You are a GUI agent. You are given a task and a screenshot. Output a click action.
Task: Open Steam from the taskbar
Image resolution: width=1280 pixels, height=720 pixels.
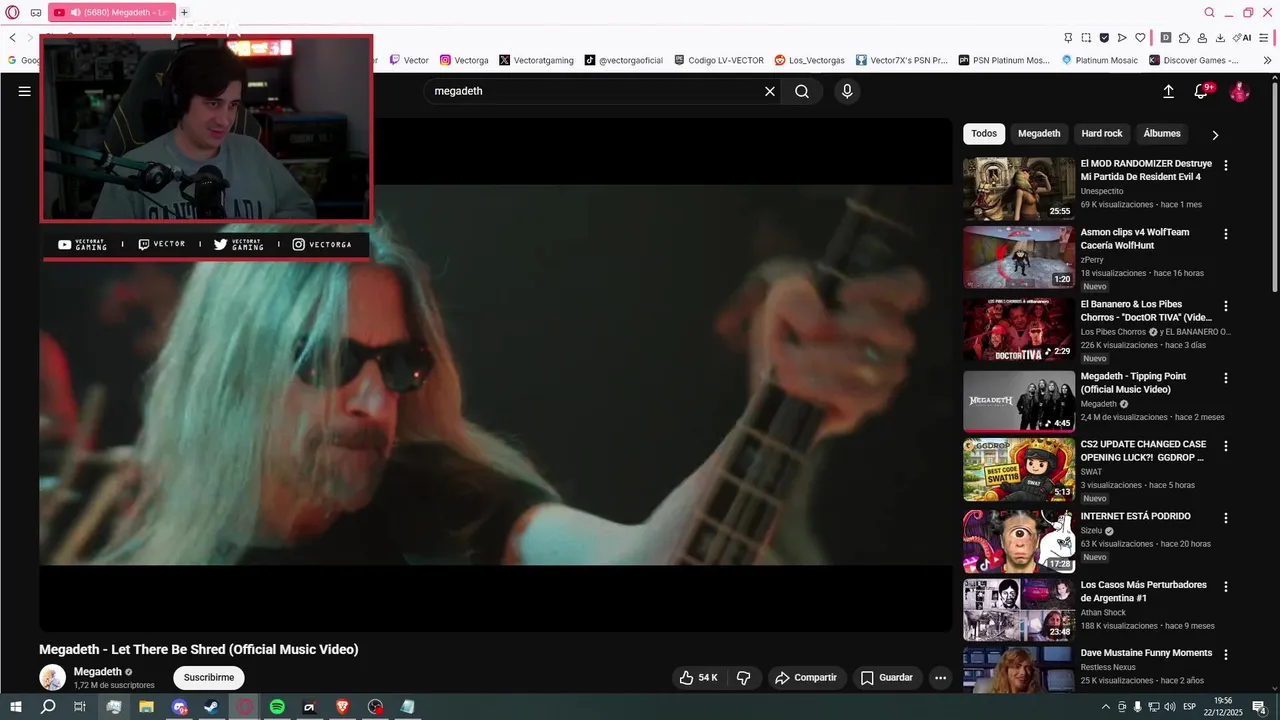[x=211, y=707]
